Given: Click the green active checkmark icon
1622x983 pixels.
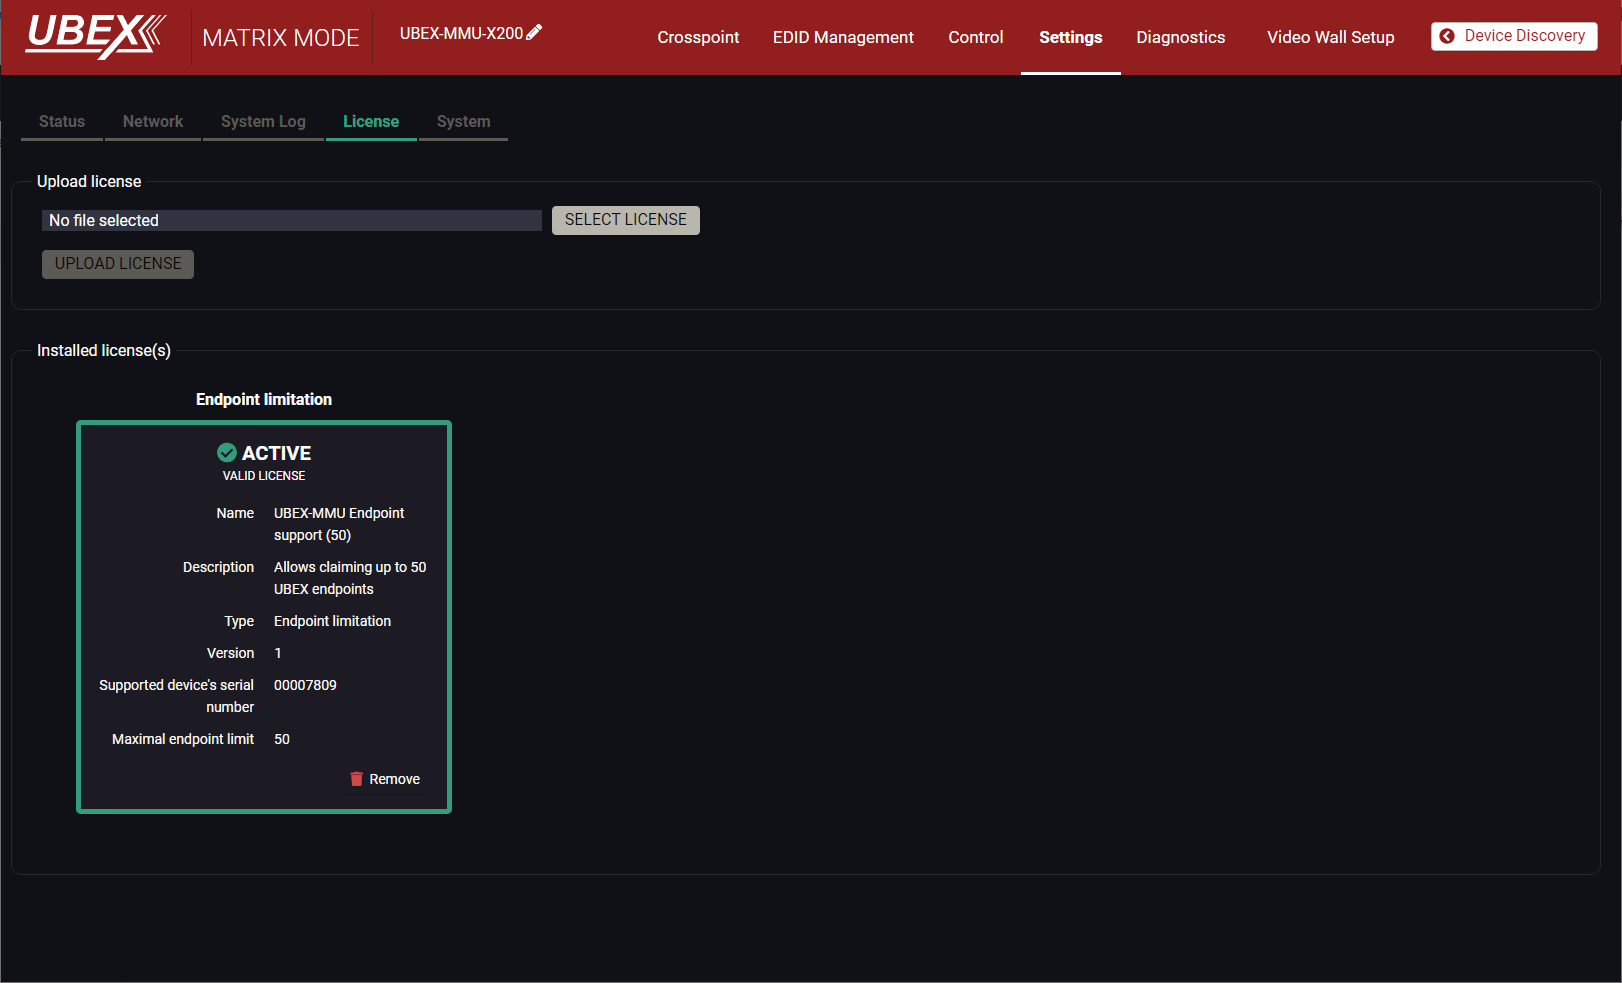Looking at the screenshot, I should pyautogui.click(x=227, y=453).
